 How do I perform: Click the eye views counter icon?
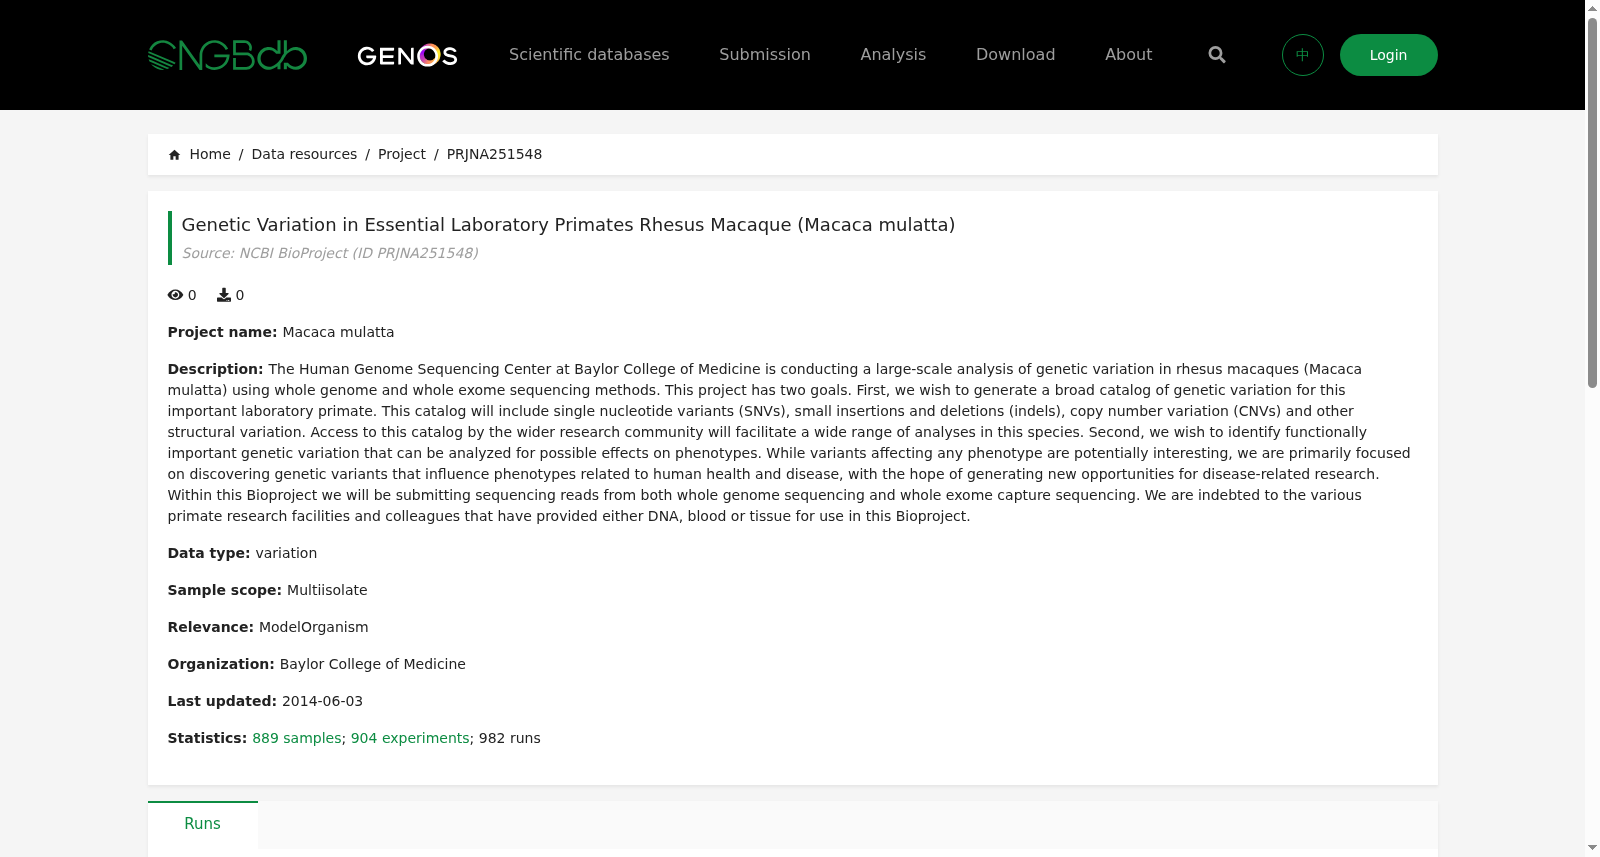(175, 295)
